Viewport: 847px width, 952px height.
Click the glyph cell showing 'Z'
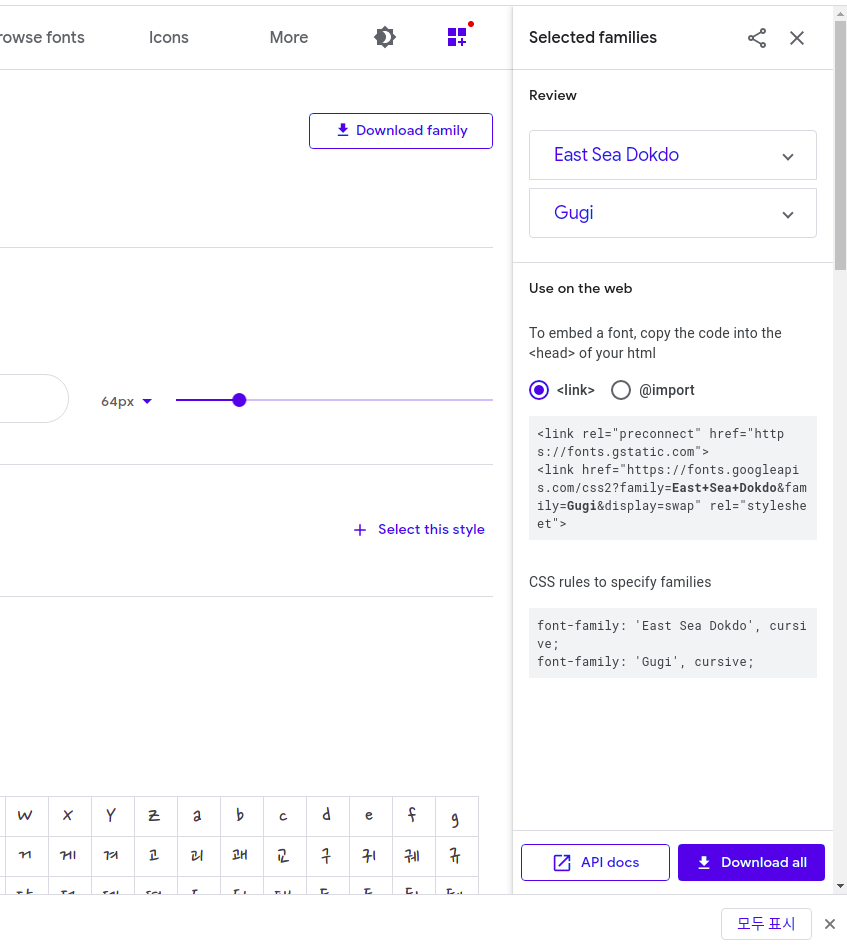coord(156,816)
